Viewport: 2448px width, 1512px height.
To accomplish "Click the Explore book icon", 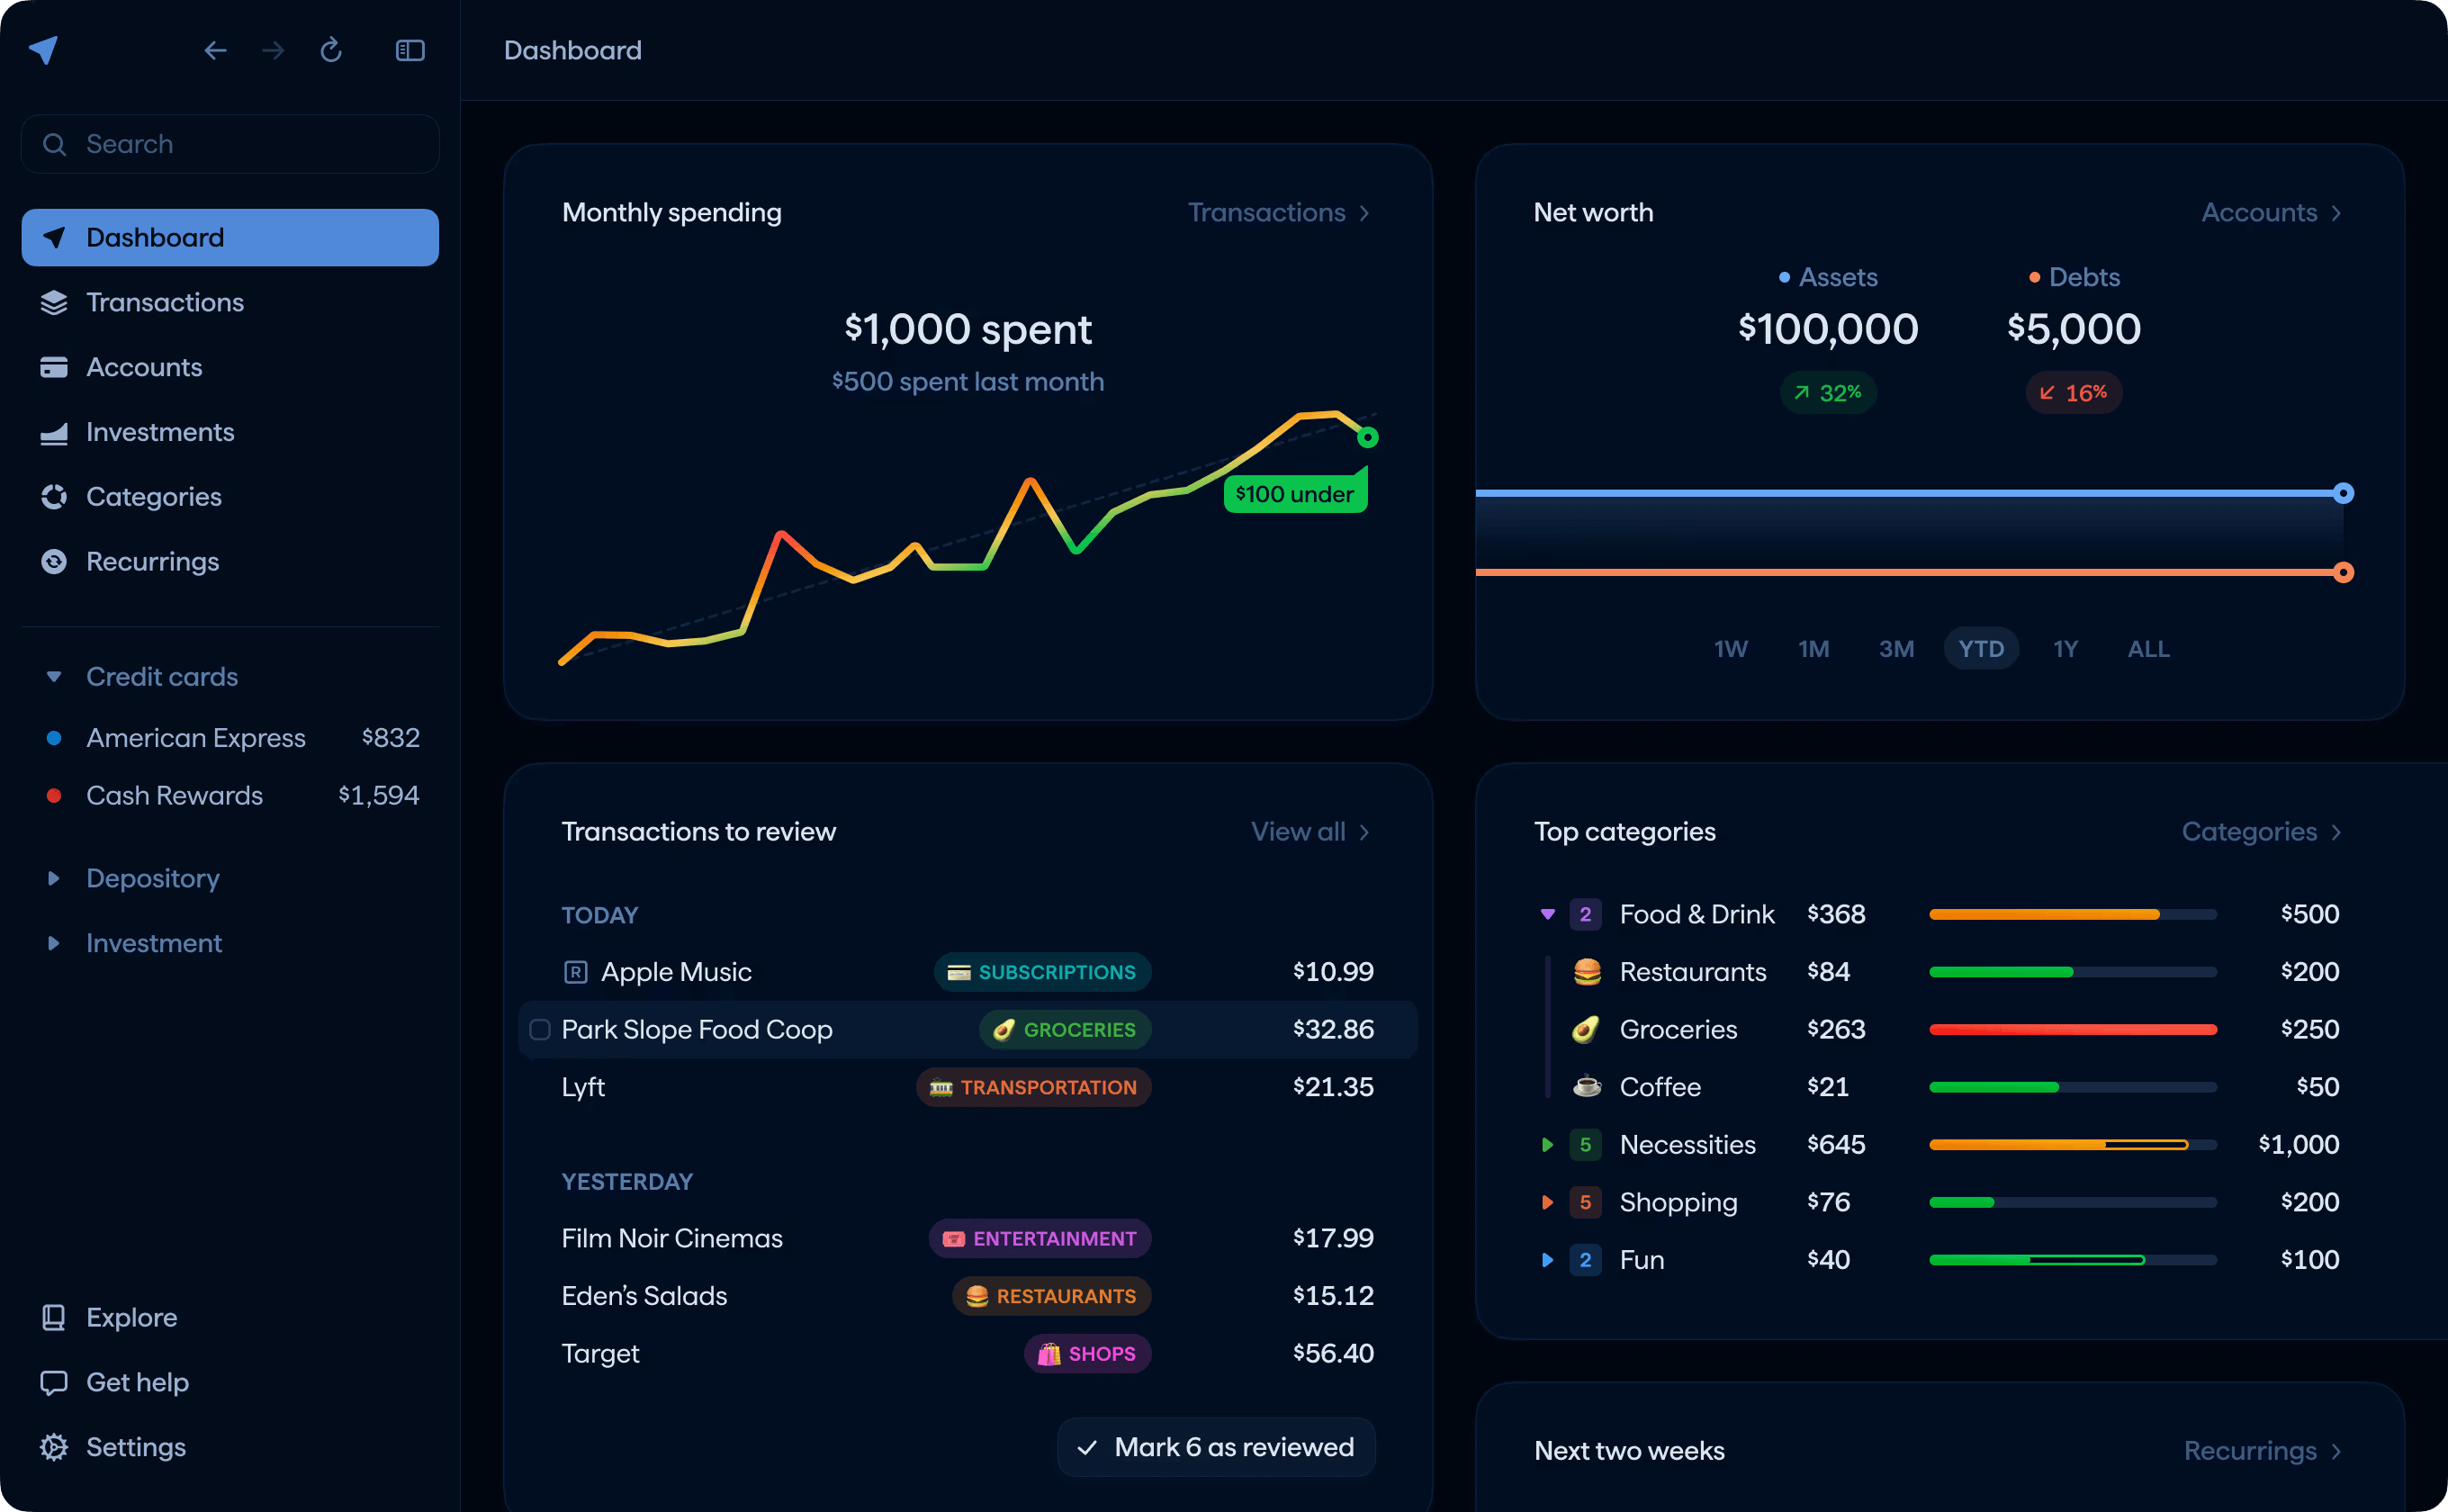I will [54, 1317].
